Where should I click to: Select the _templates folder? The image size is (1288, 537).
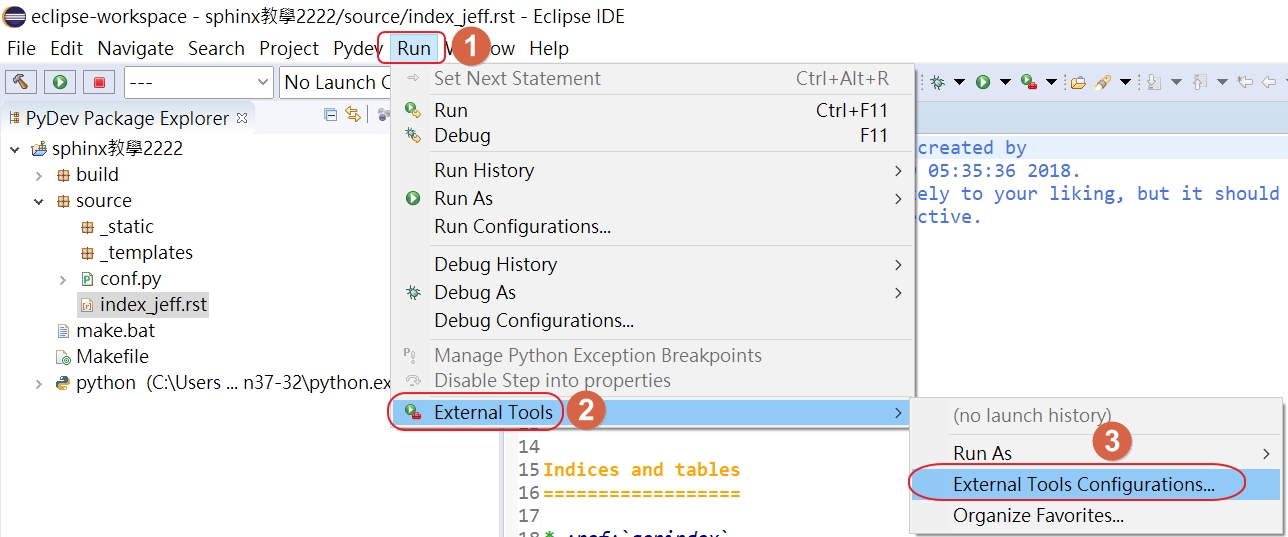(x=136, y=253)
